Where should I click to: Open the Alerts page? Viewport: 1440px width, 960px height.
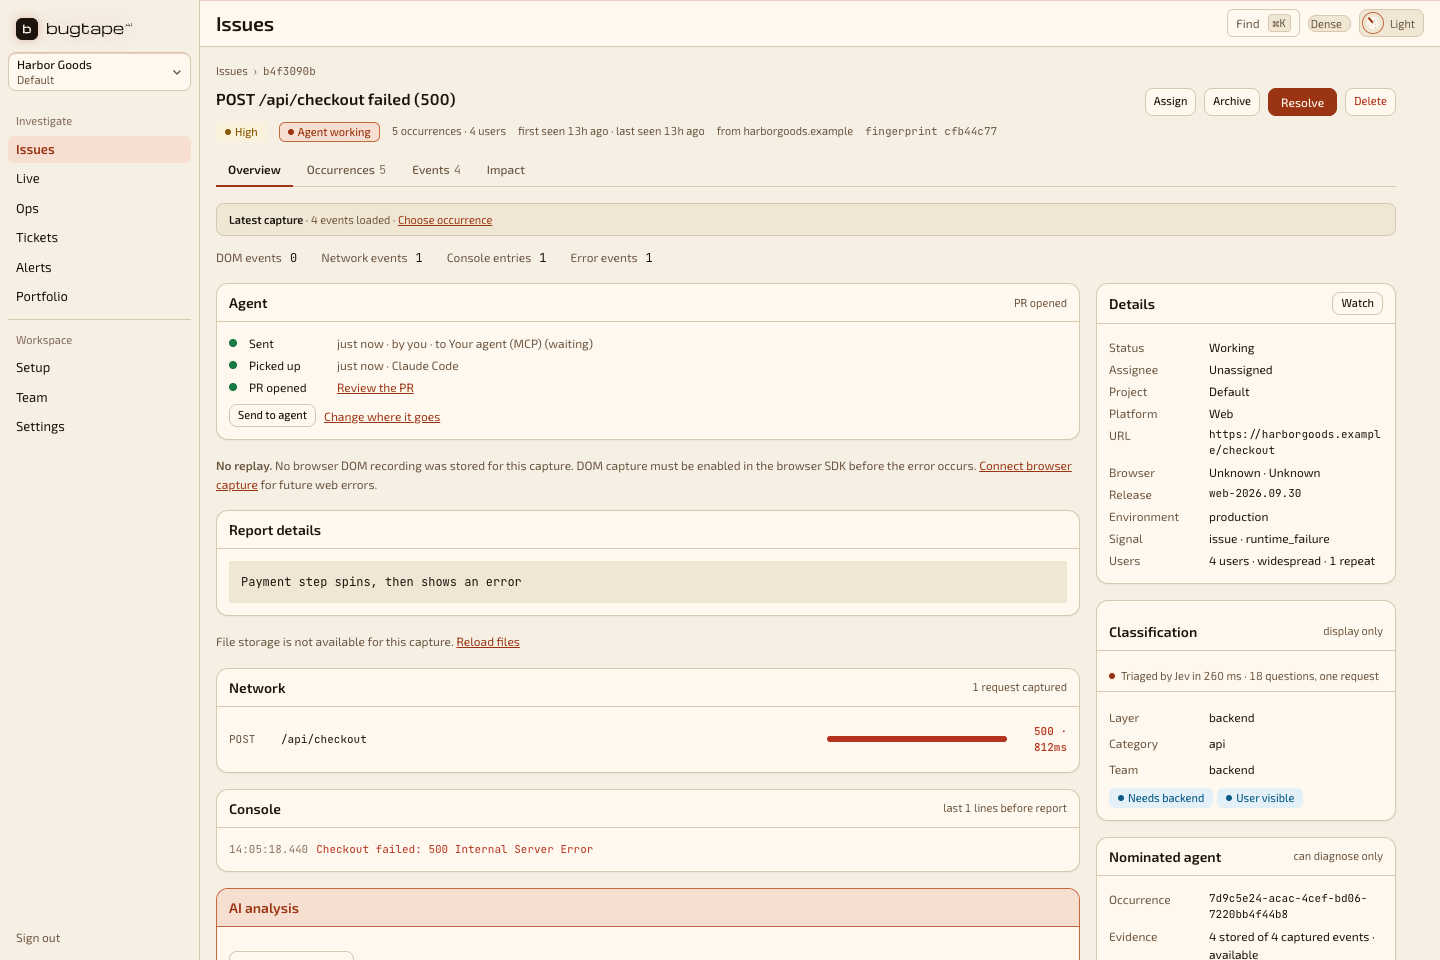click(99, 268)
